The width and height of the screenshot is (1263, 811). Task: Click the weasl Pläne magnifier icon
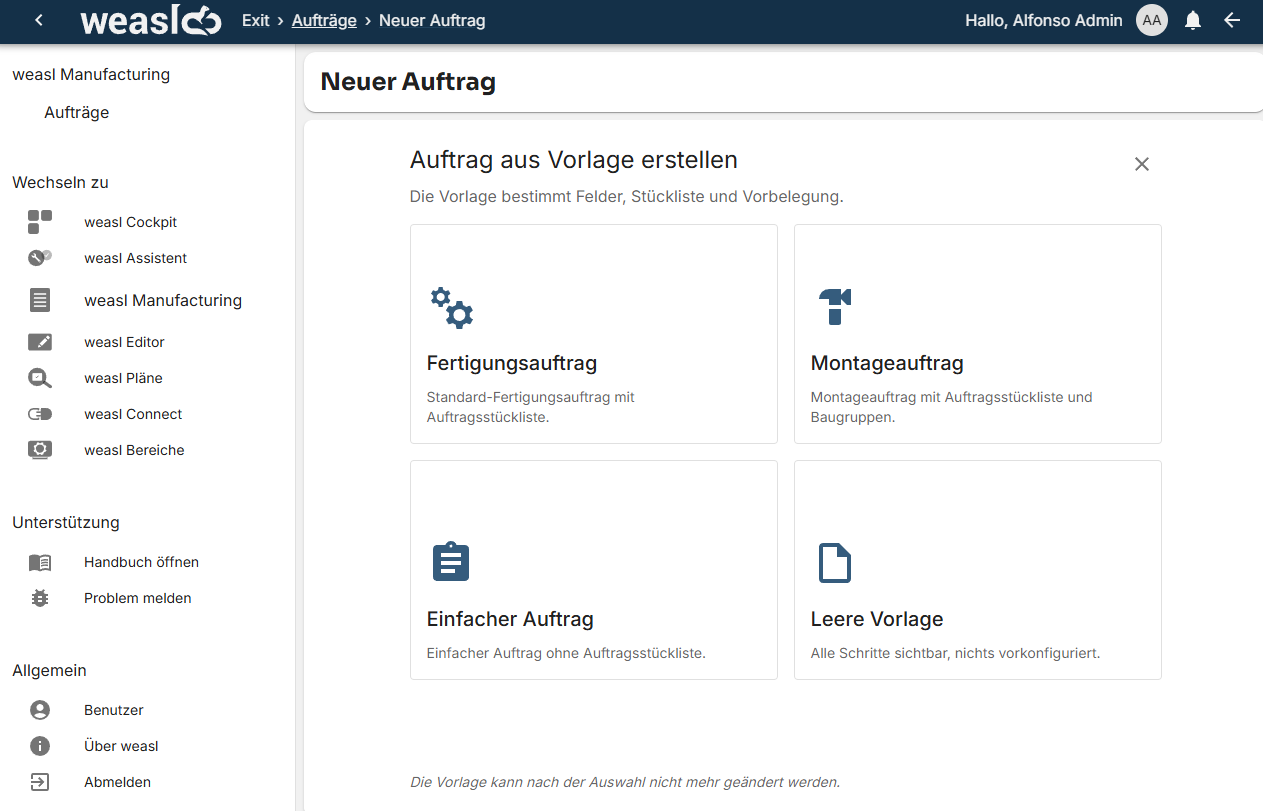(40, 378)
